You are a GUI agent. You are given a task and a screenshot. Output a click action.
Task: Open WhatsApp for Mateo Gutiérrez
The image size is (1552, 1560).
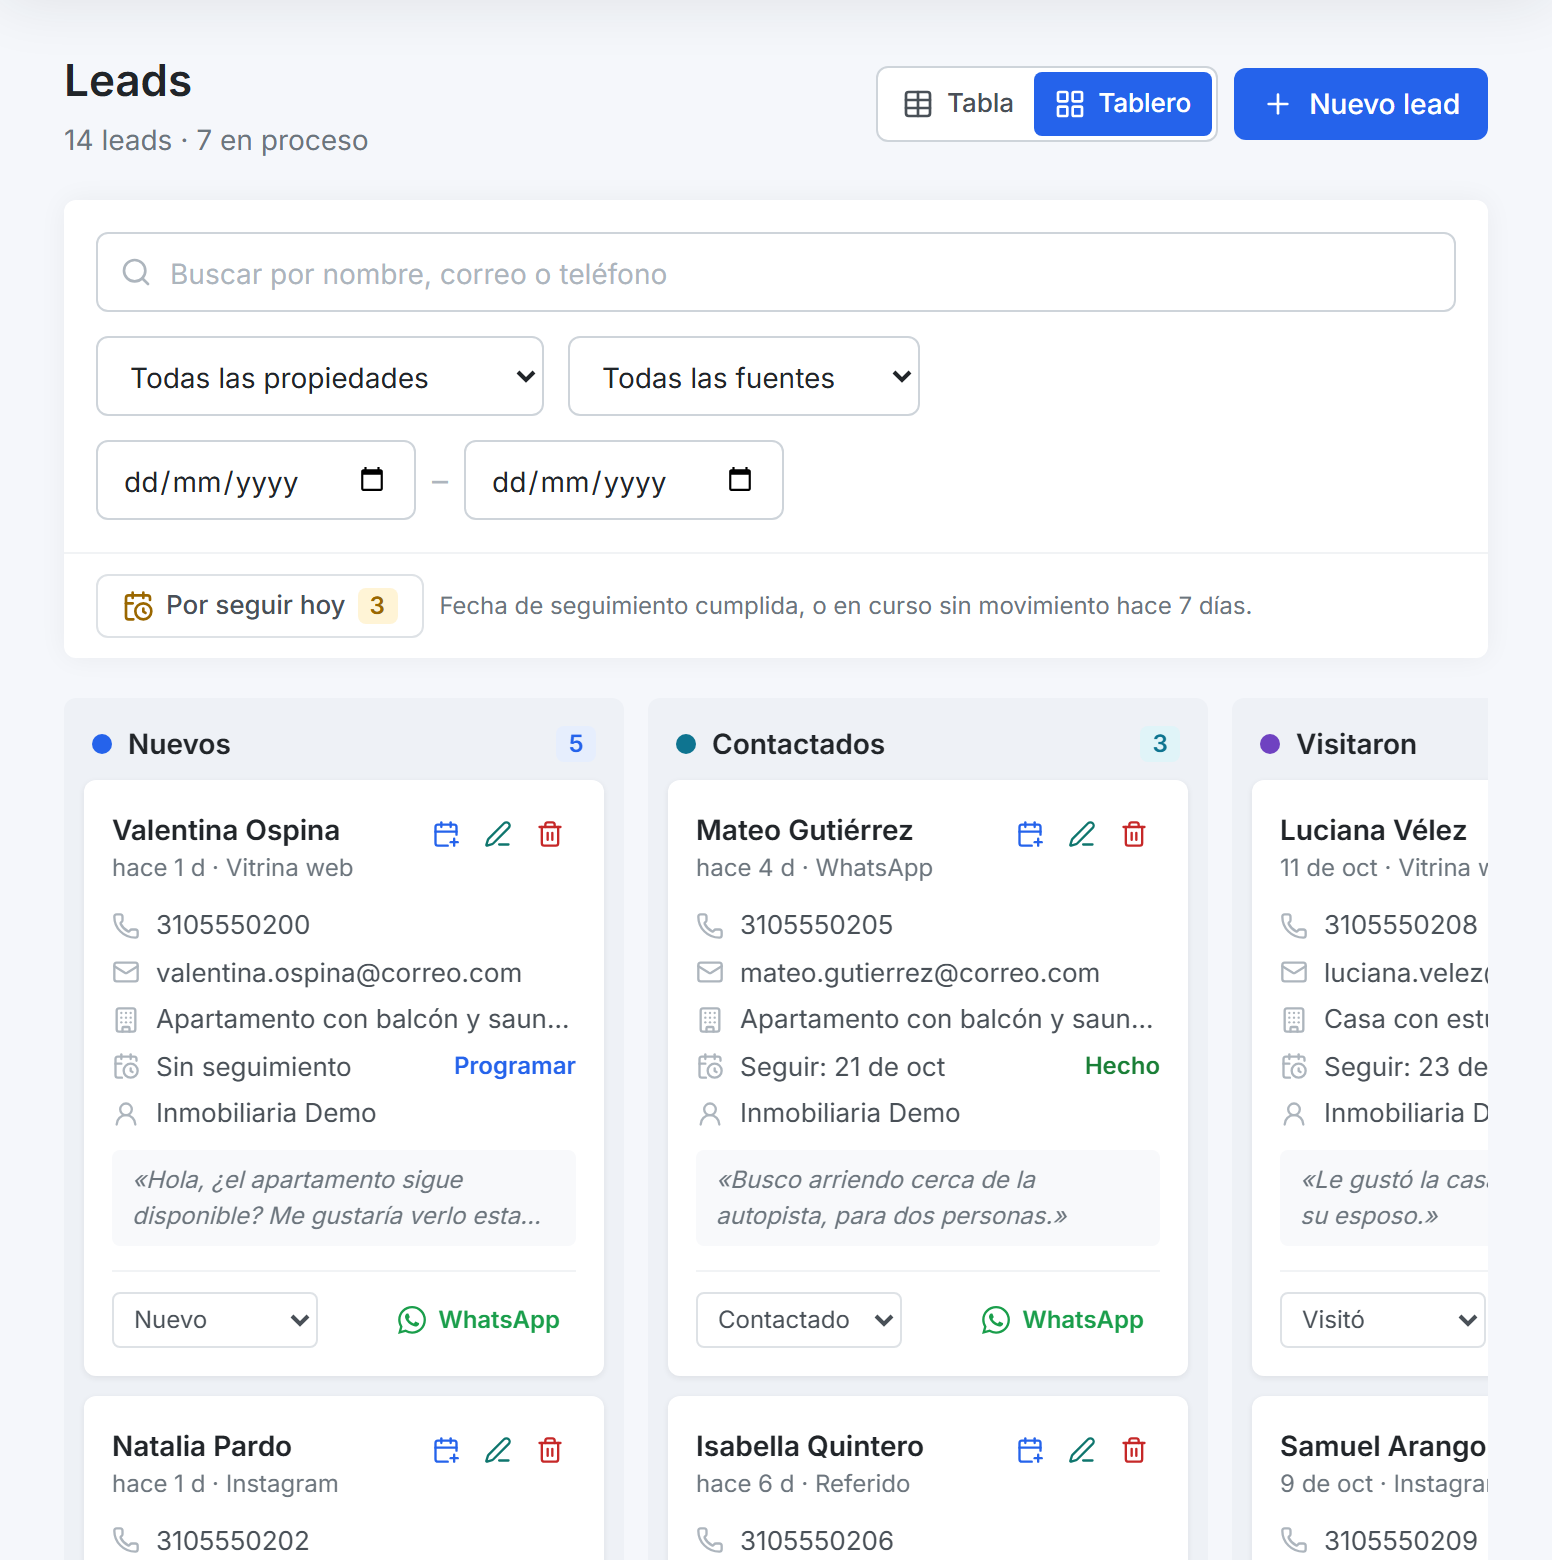pyautogui.click(x=1062, y=1320)
